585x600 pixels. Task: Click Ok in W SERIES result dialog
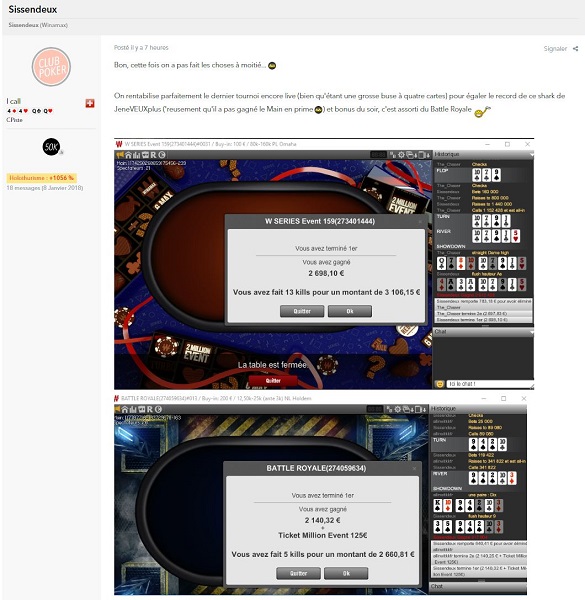coord(350,311)
